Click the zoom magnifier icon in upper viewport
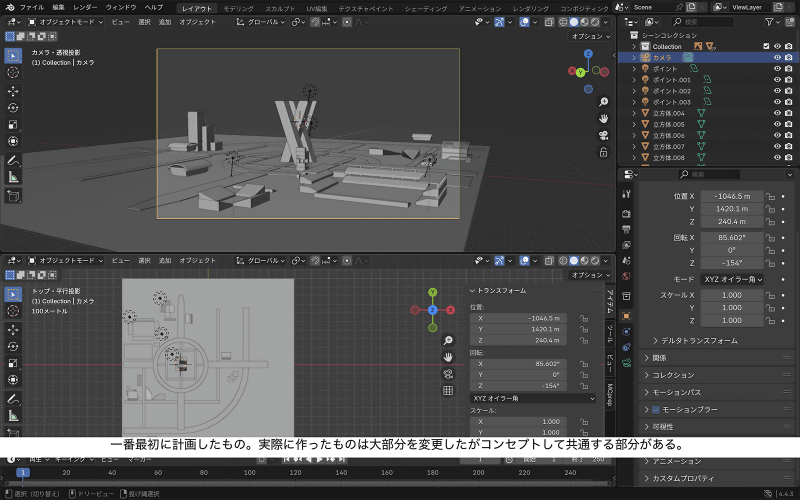Image resolution: width=800 pixels, height=500 pixels. click(x=604, y=102)
